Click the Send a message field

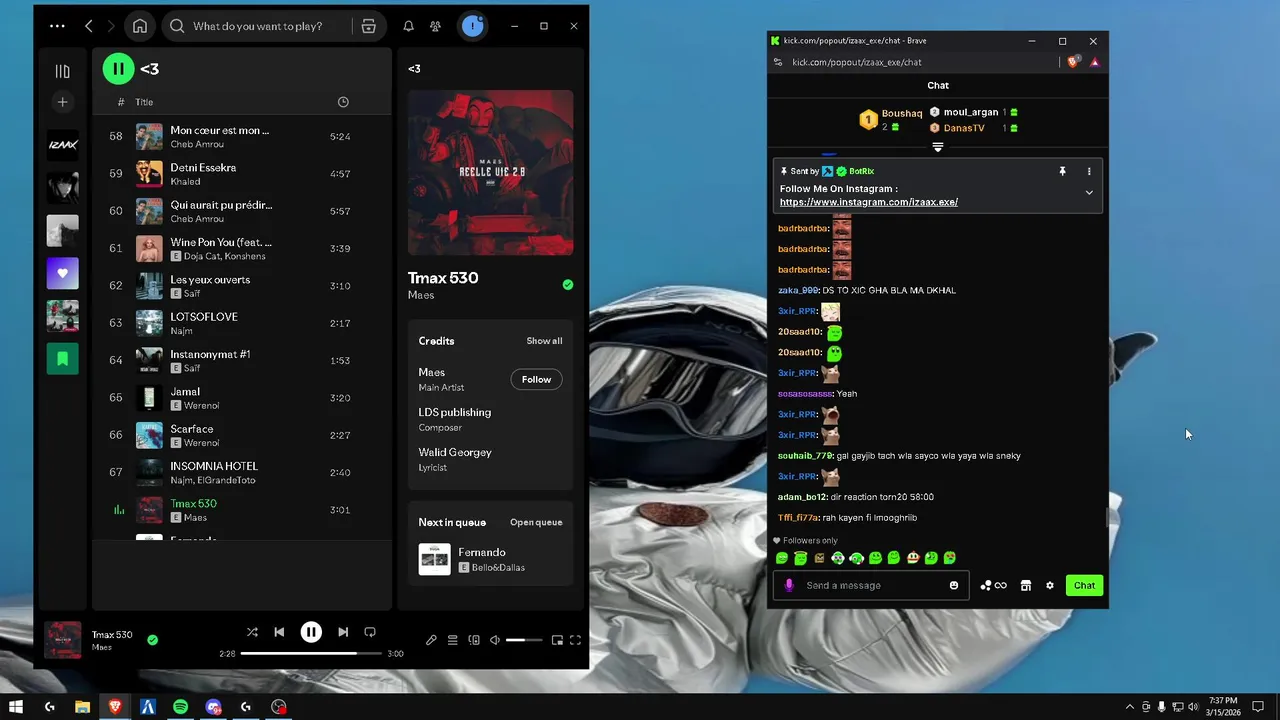868,585
